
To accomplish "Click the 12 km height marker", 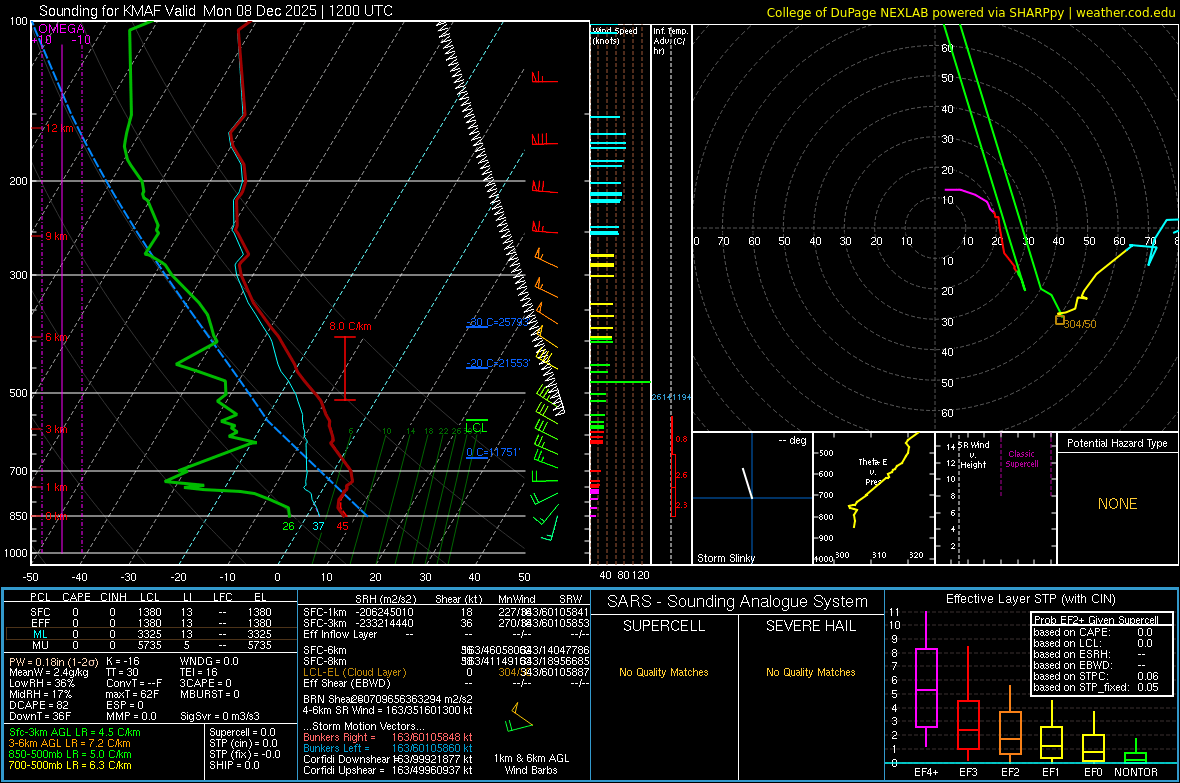I will pyautogui.click(x=59, y=128).
